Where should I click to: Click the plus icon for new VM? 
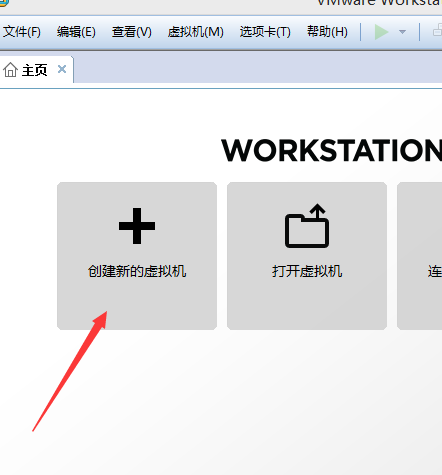click(137, 226)
